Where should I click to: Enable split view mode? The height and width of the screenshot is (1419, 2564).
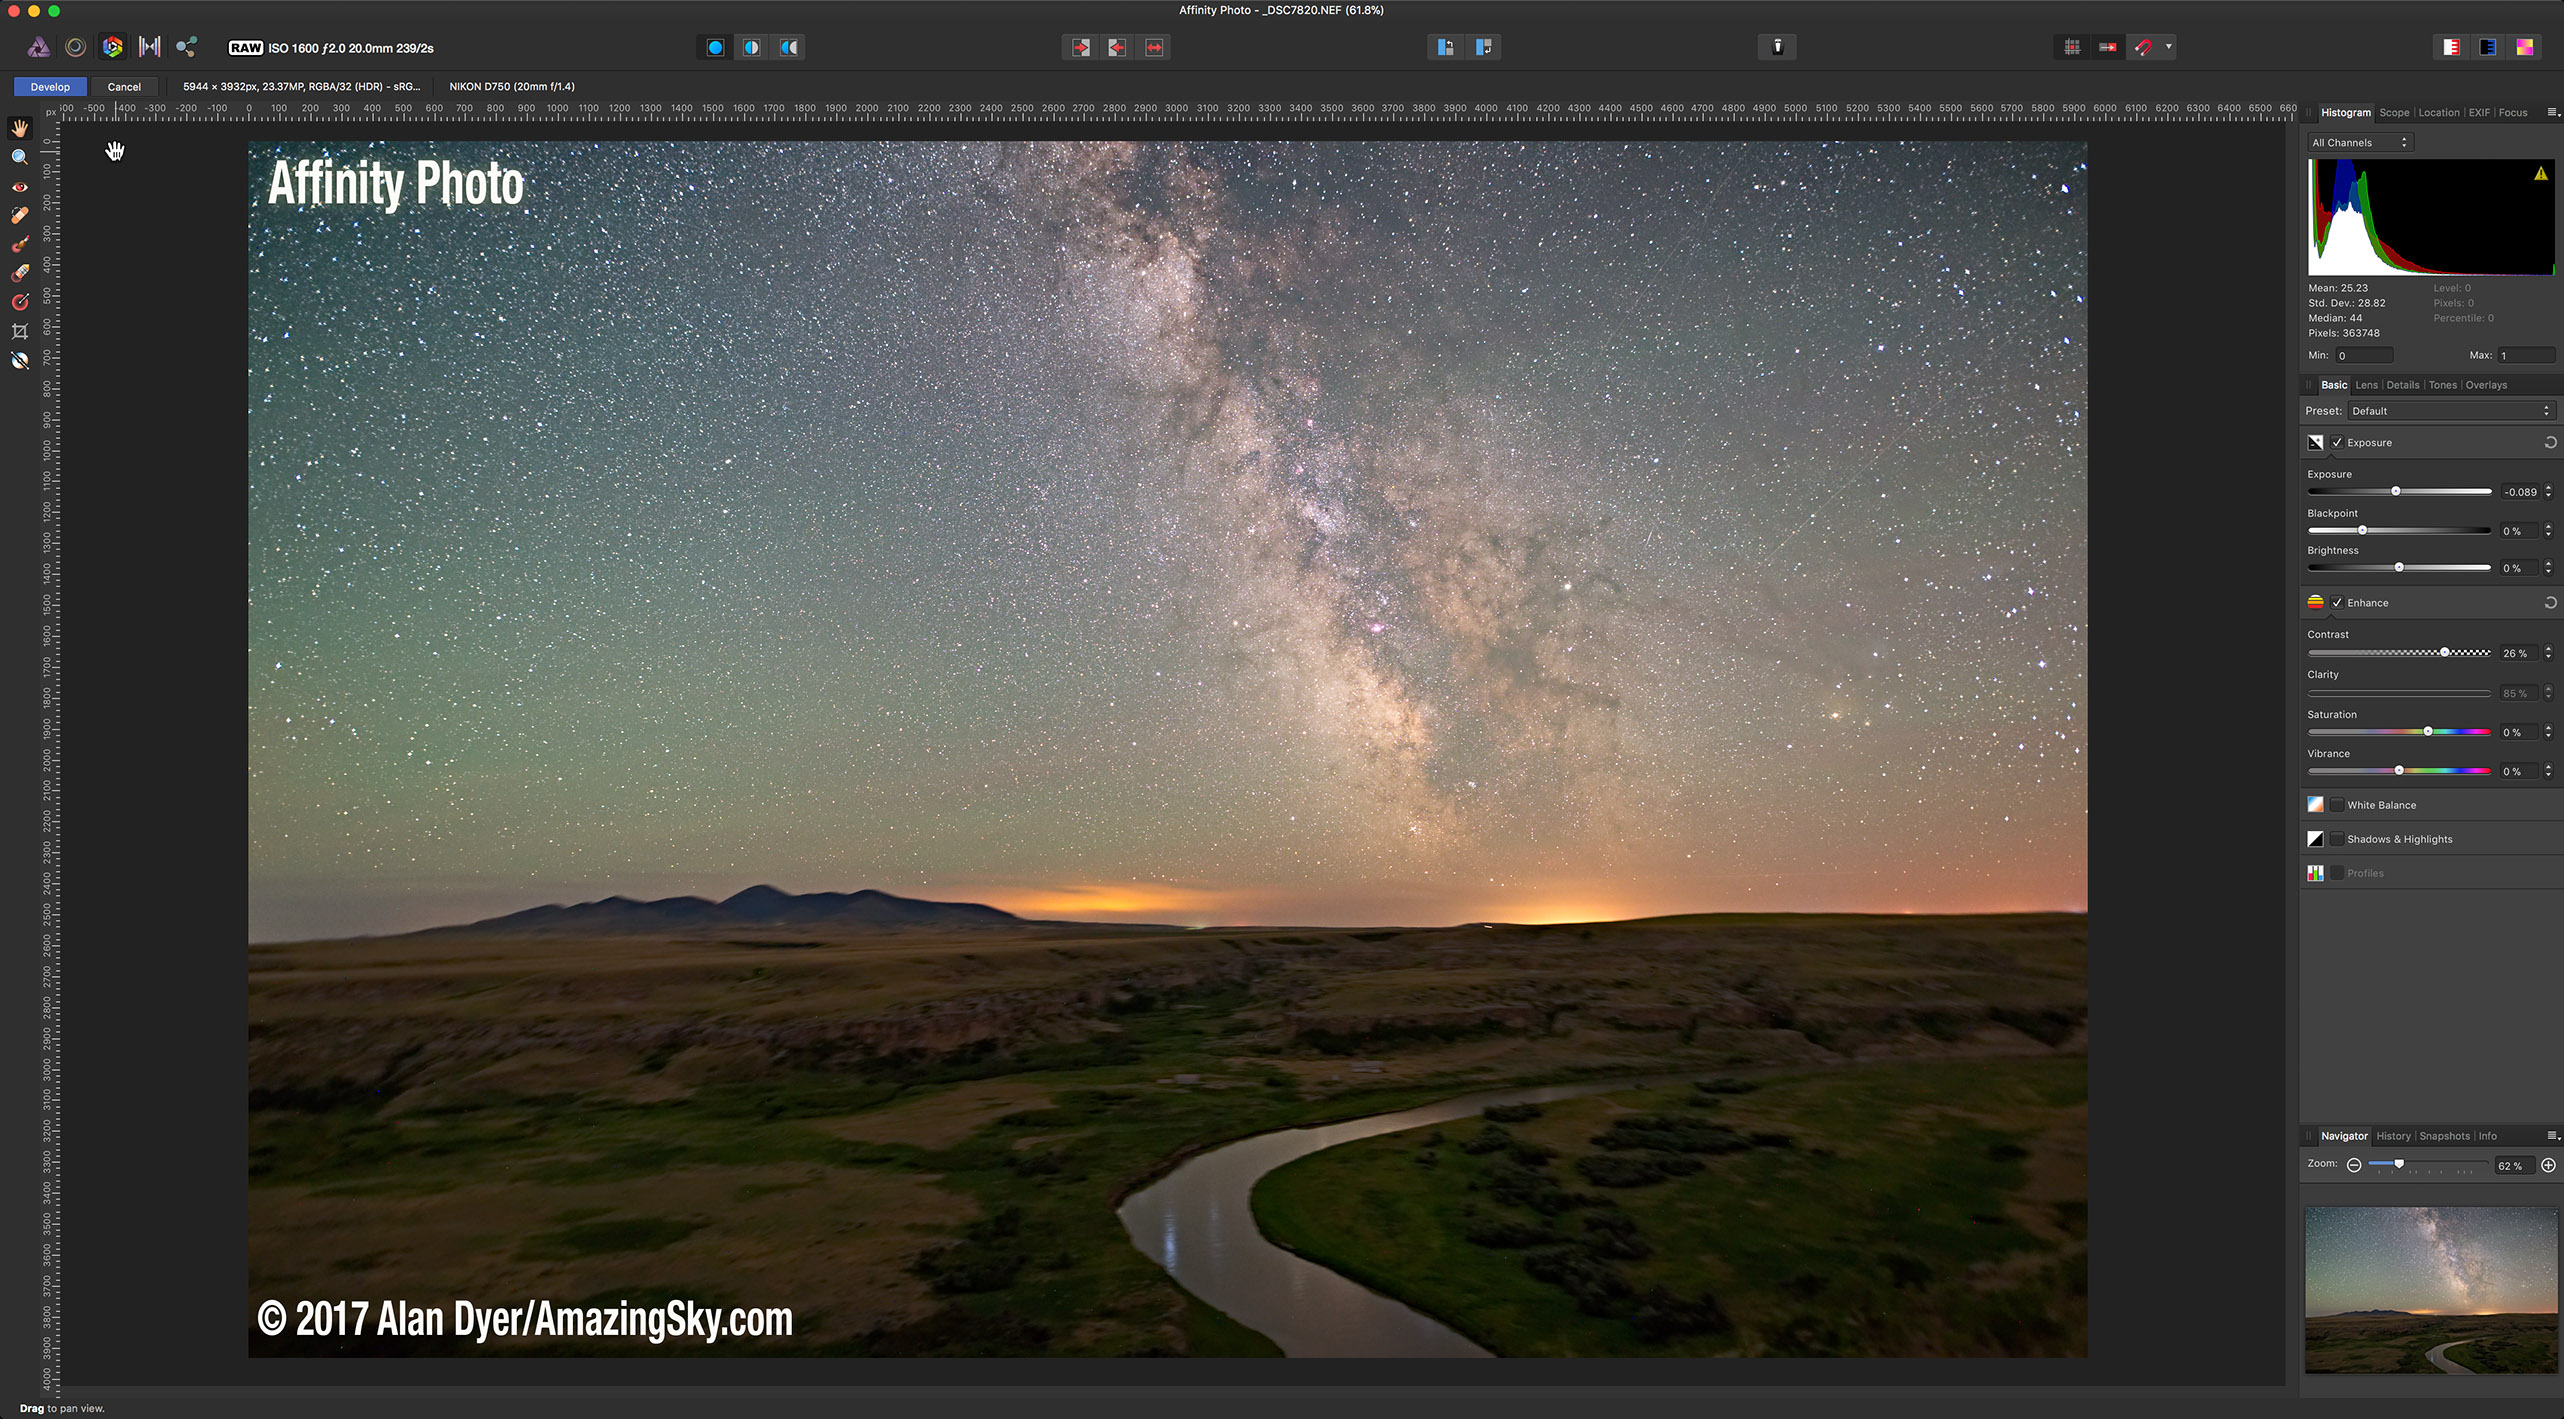coord(752,47)
